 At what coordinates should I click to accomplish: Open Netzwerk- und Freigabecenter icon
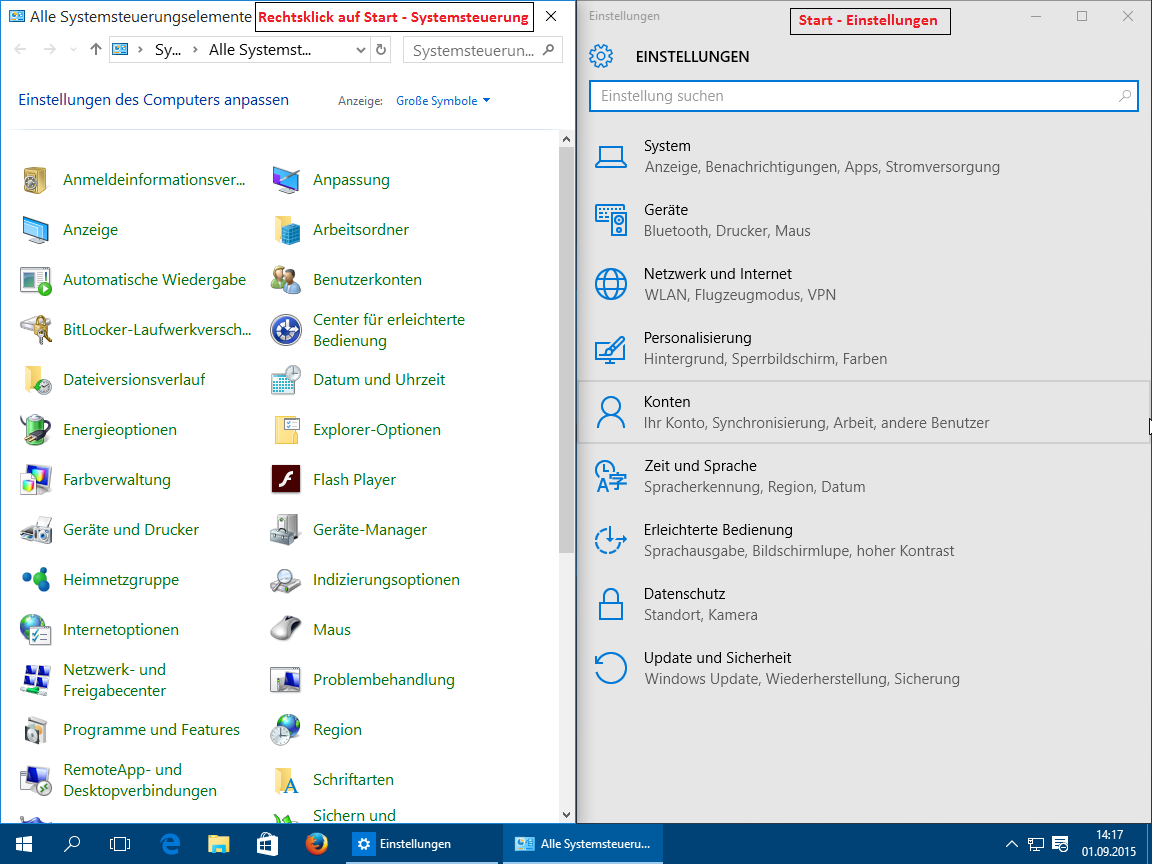pyautogui.click(x=35, y=680)
